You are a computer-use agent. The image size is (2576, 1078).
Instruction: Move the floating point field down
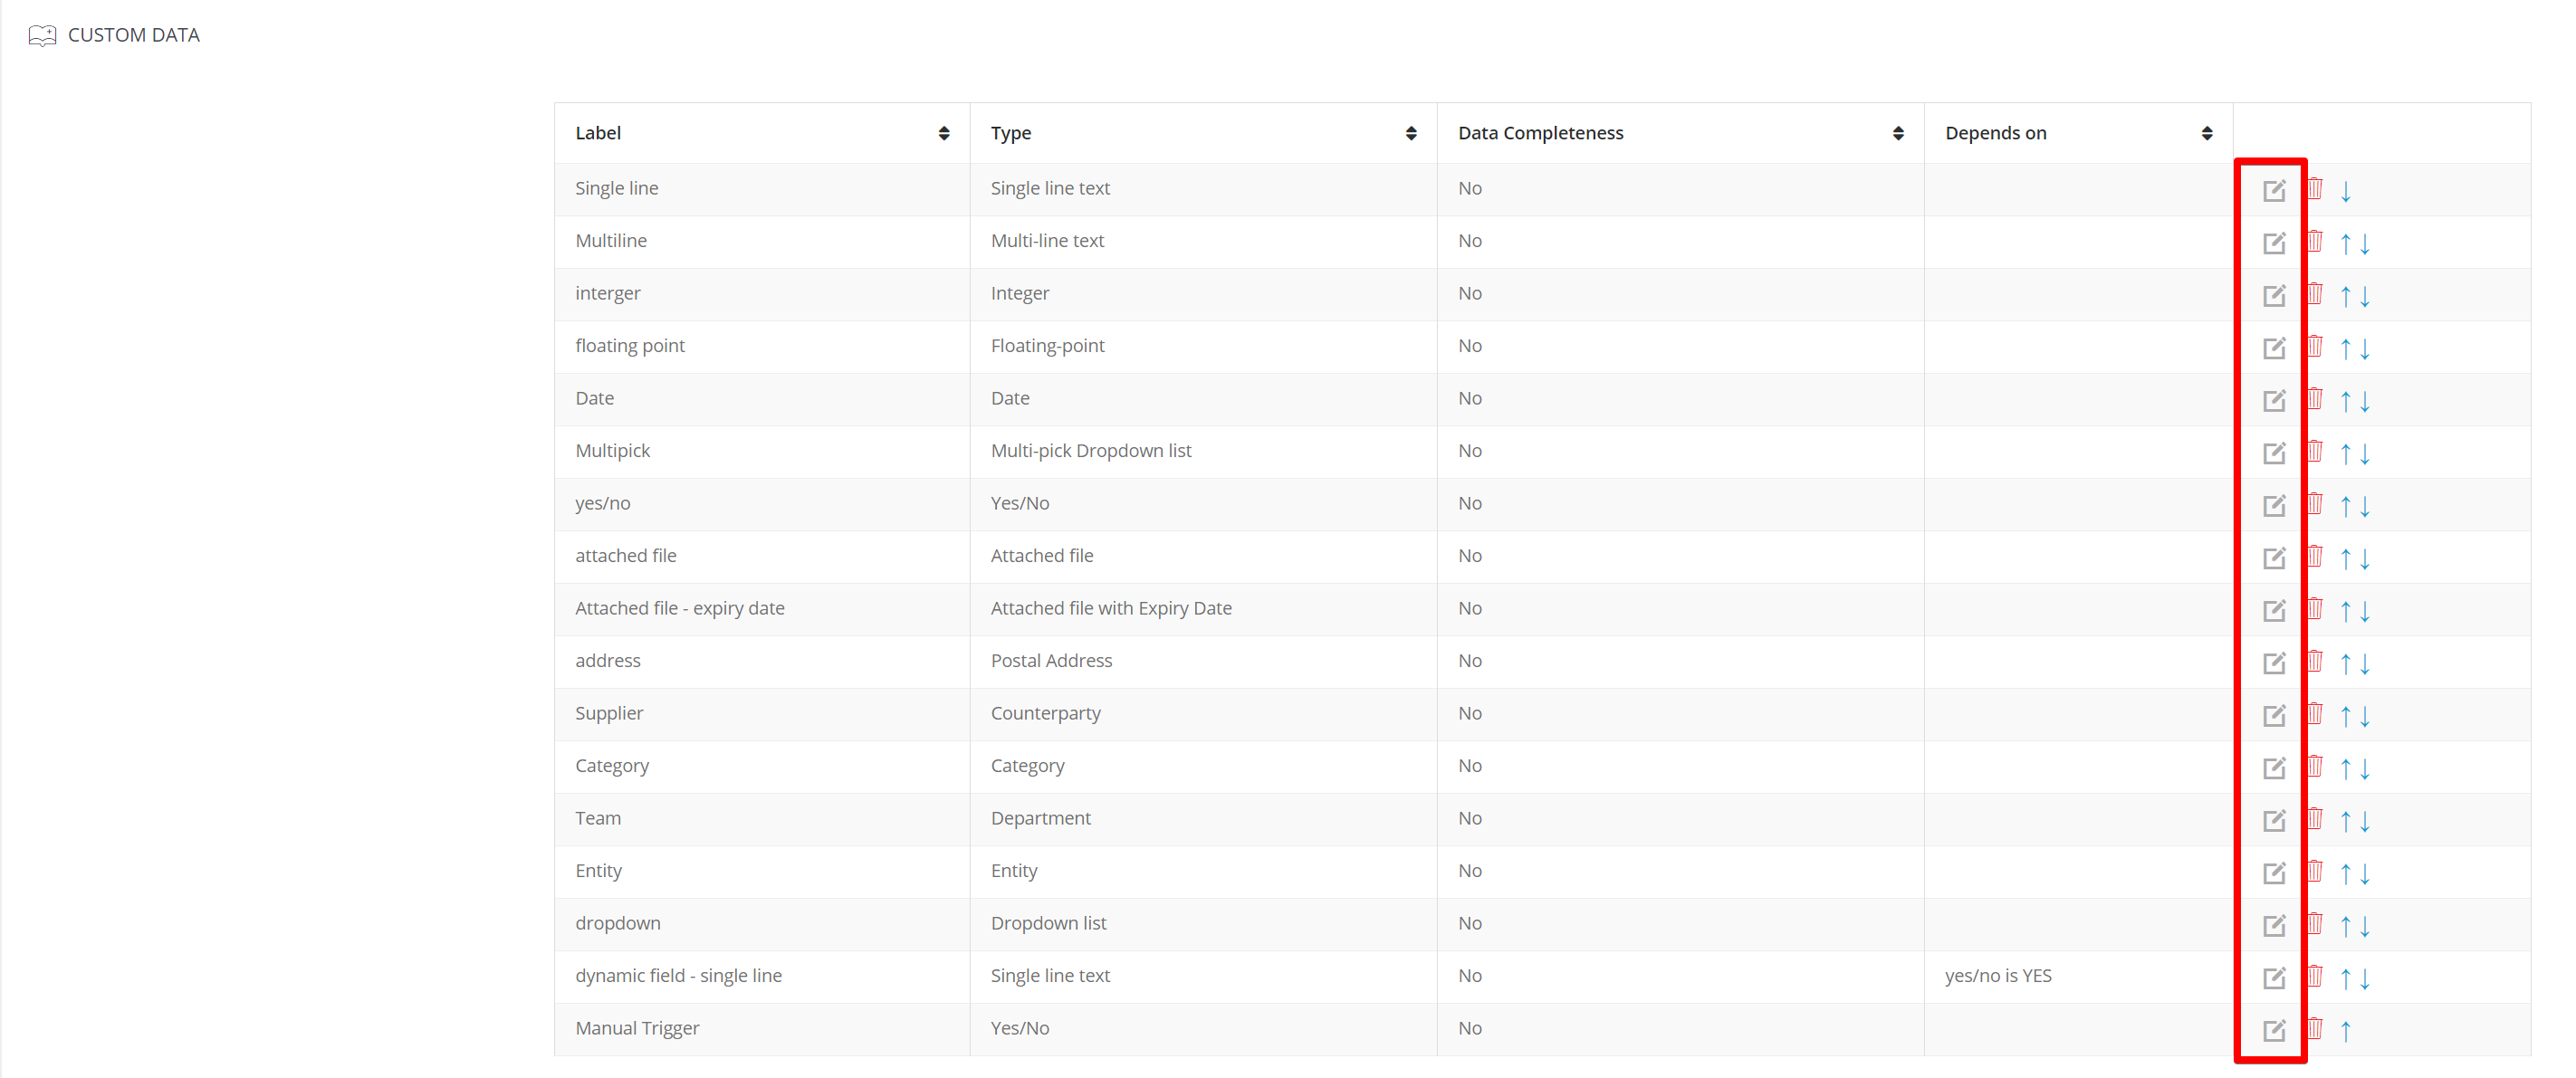[2365, 348]
